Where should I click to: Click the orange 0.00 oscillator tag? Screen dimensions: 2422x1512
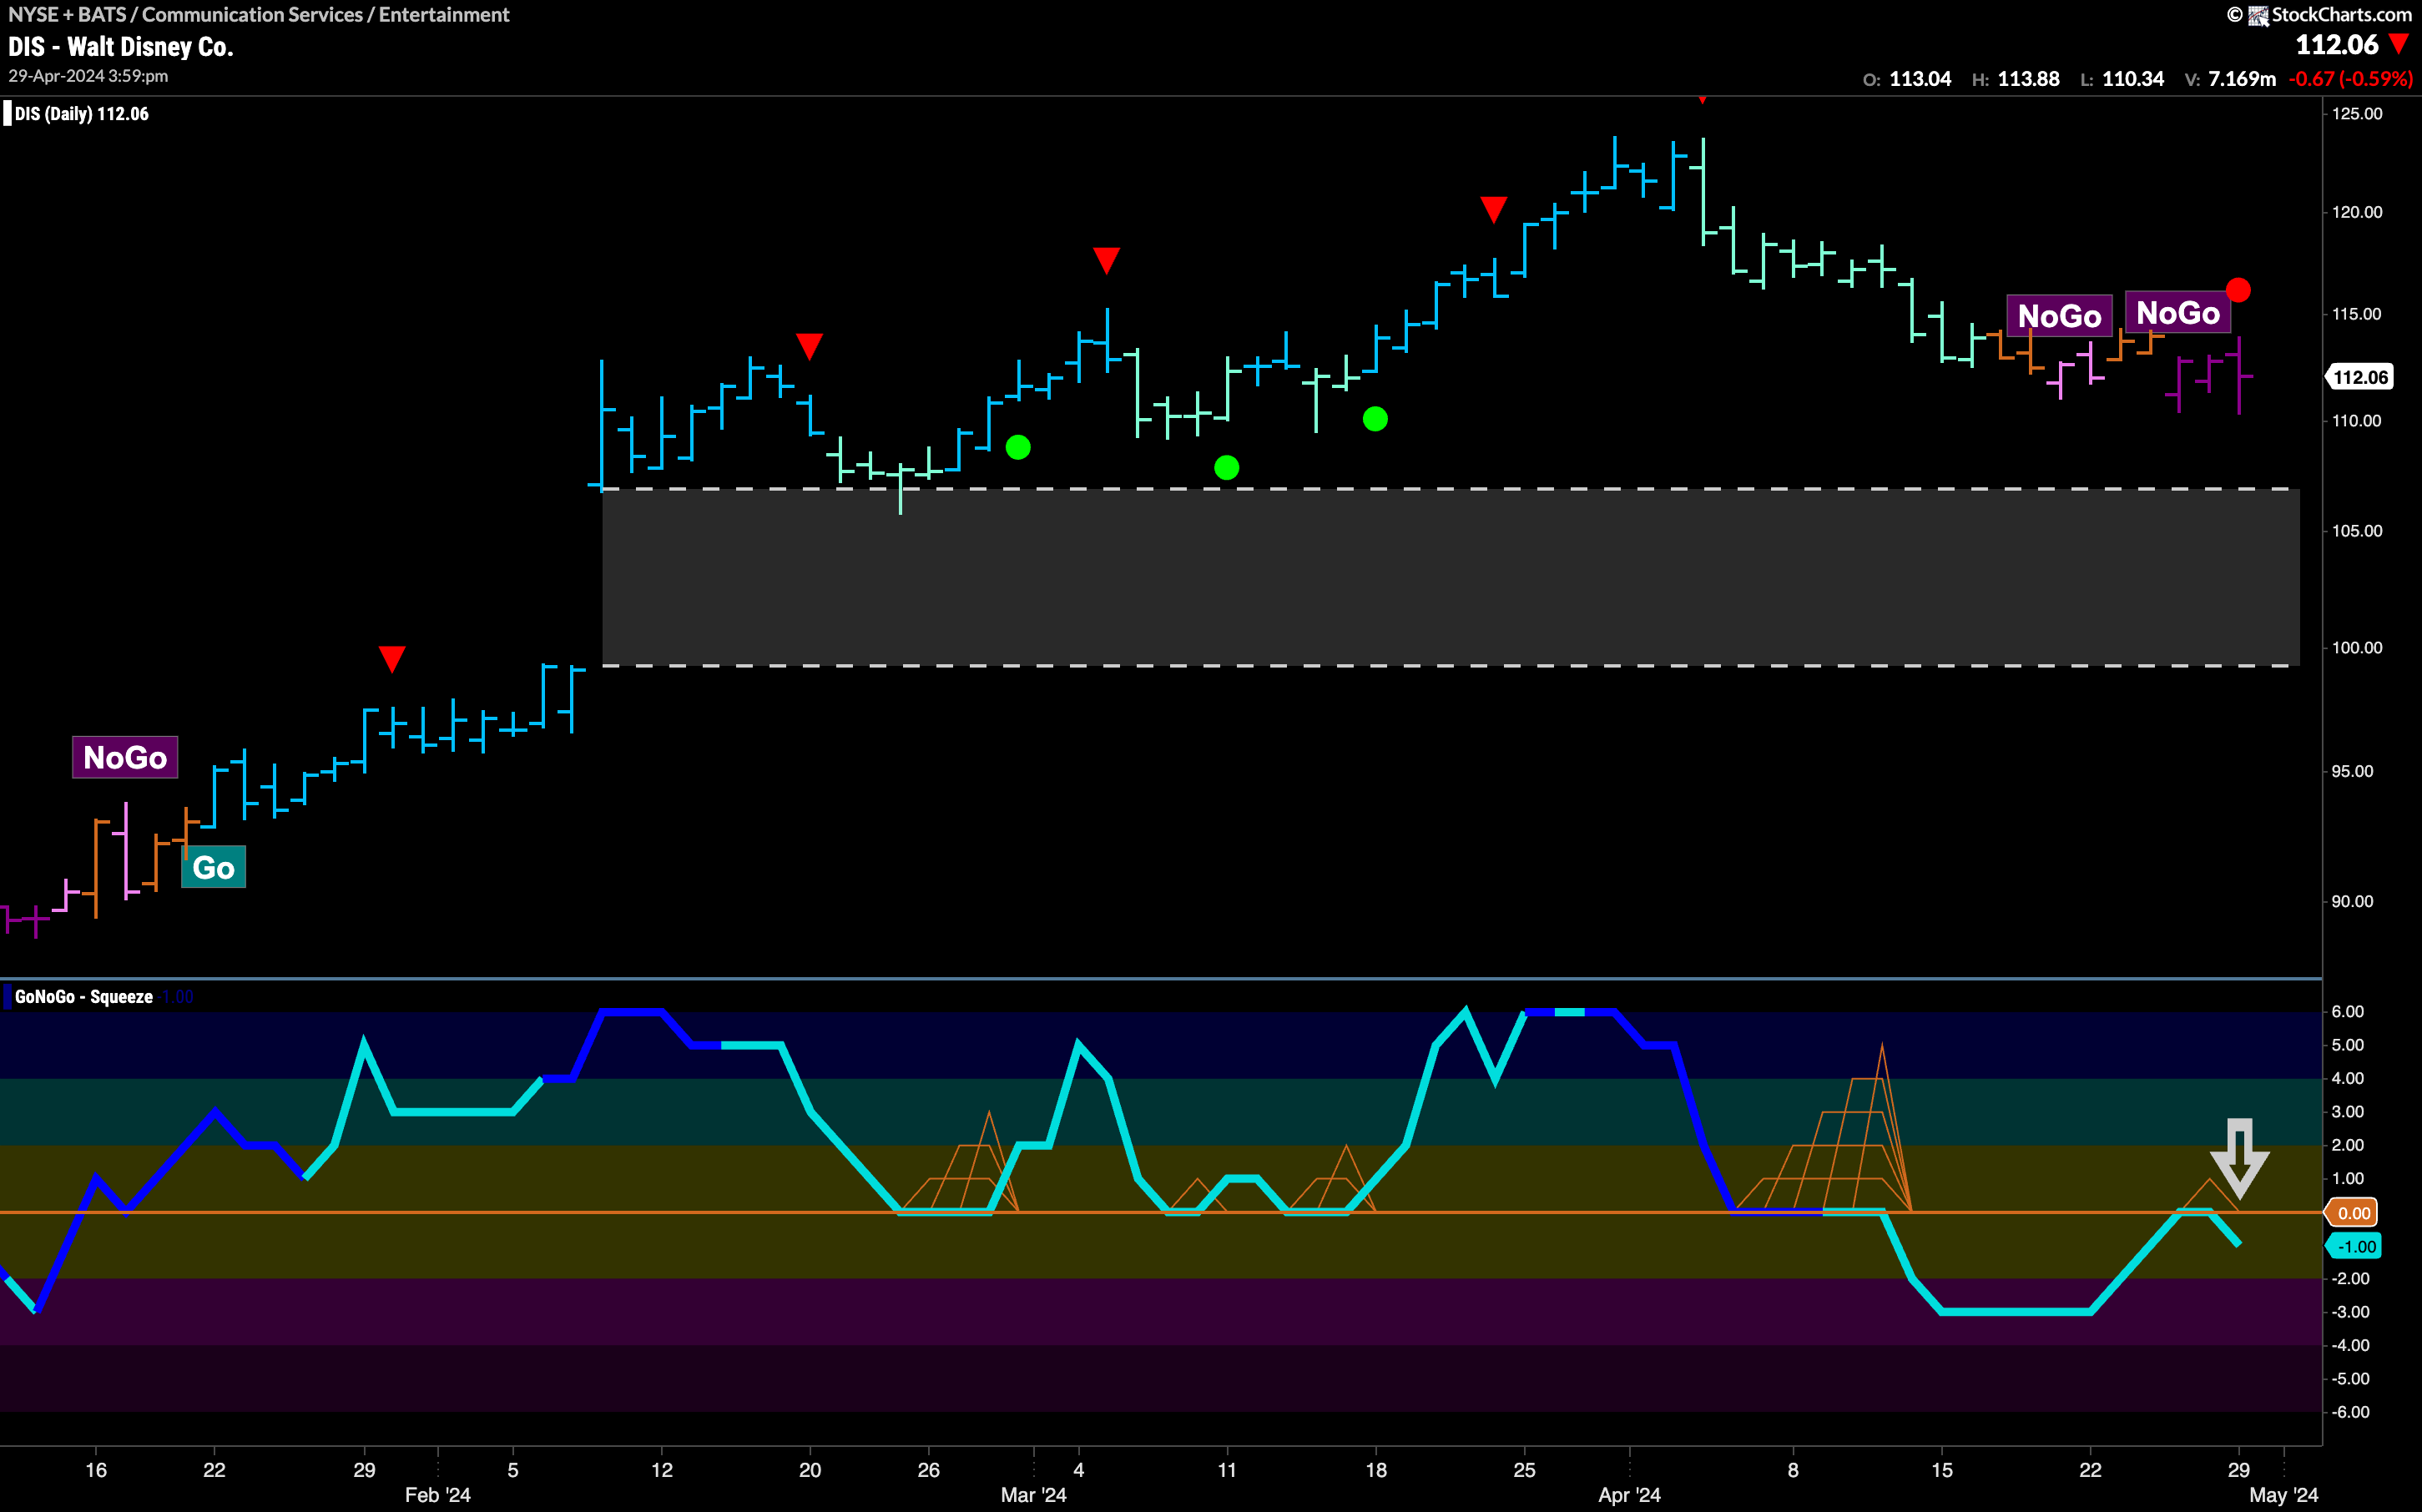point(2353,1213)
